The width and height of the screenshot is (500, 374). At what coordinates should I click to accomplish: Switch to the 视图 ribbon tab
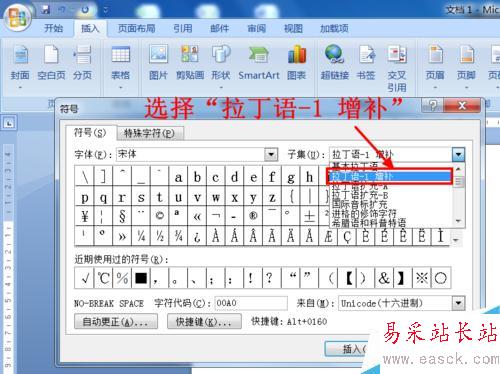point(293,28)
